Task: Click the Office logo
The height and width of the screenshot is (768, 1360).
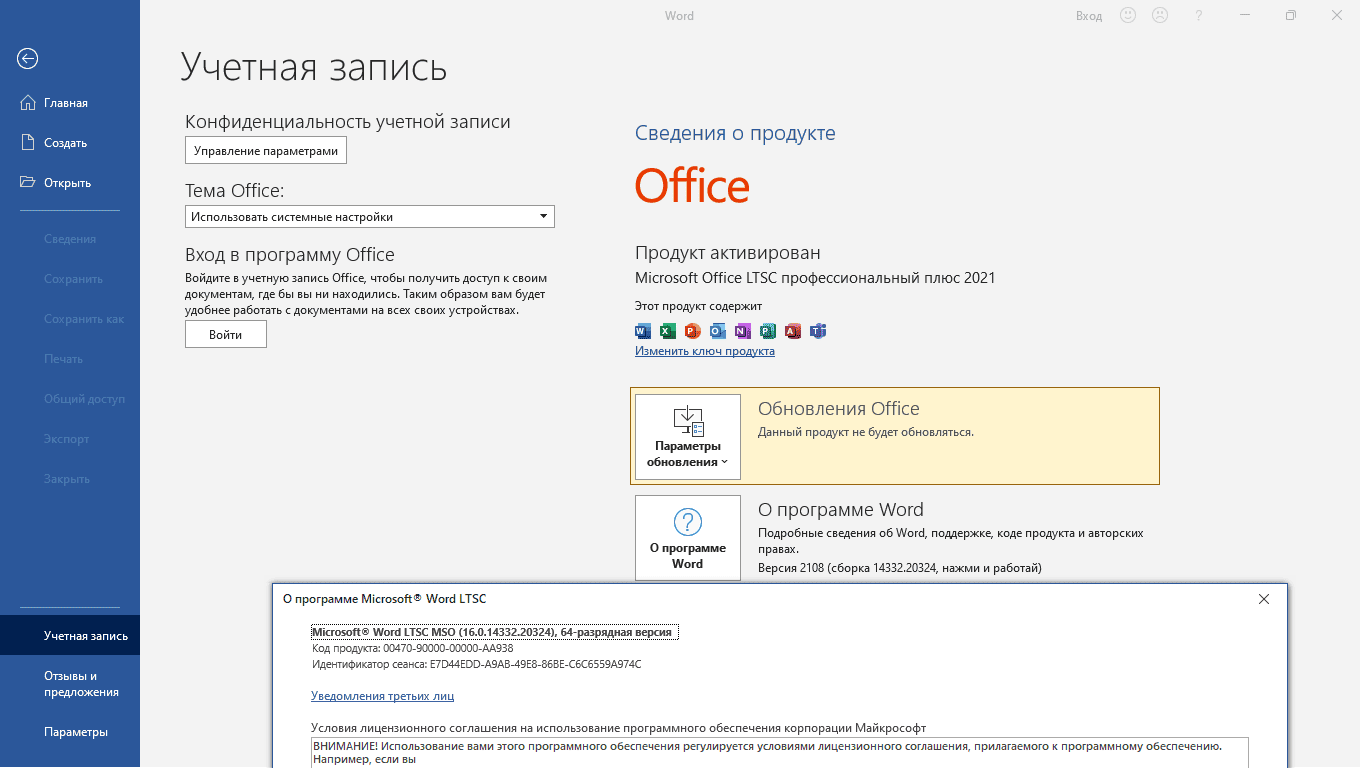Action: [x=692, y=186]
